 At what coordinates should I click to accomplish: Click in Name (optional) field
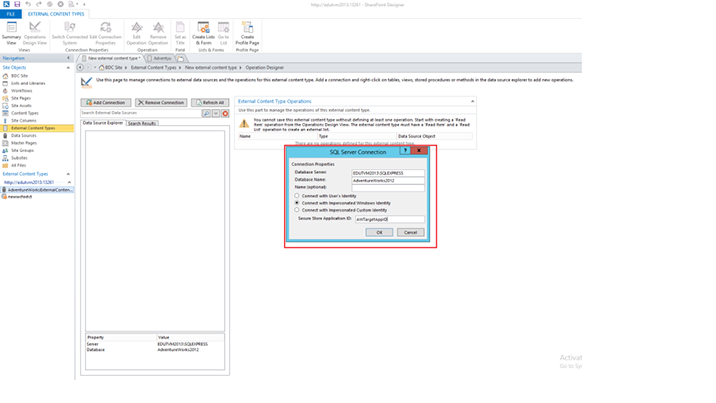click(x=388, y=188)
